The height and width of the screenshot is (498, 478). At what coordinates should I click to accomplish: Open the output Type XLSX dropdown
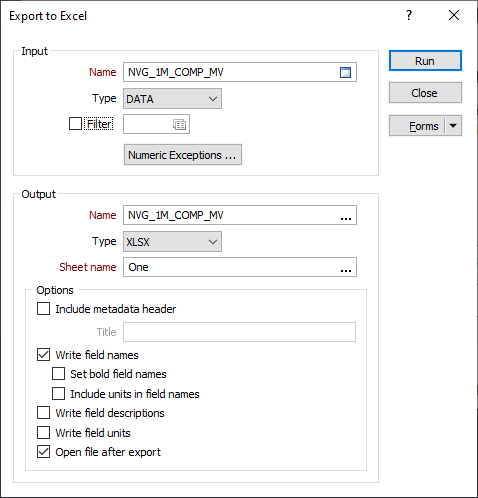click(172, 242)
